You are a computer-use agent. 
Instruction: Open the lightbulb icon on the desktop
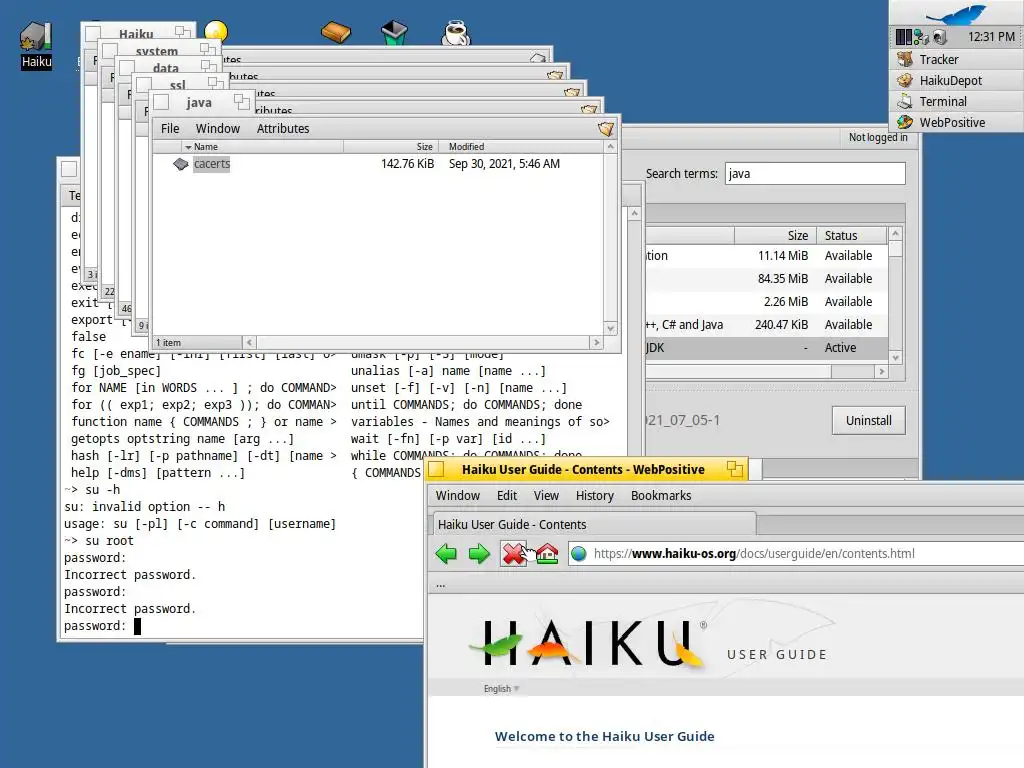point(216,30)
